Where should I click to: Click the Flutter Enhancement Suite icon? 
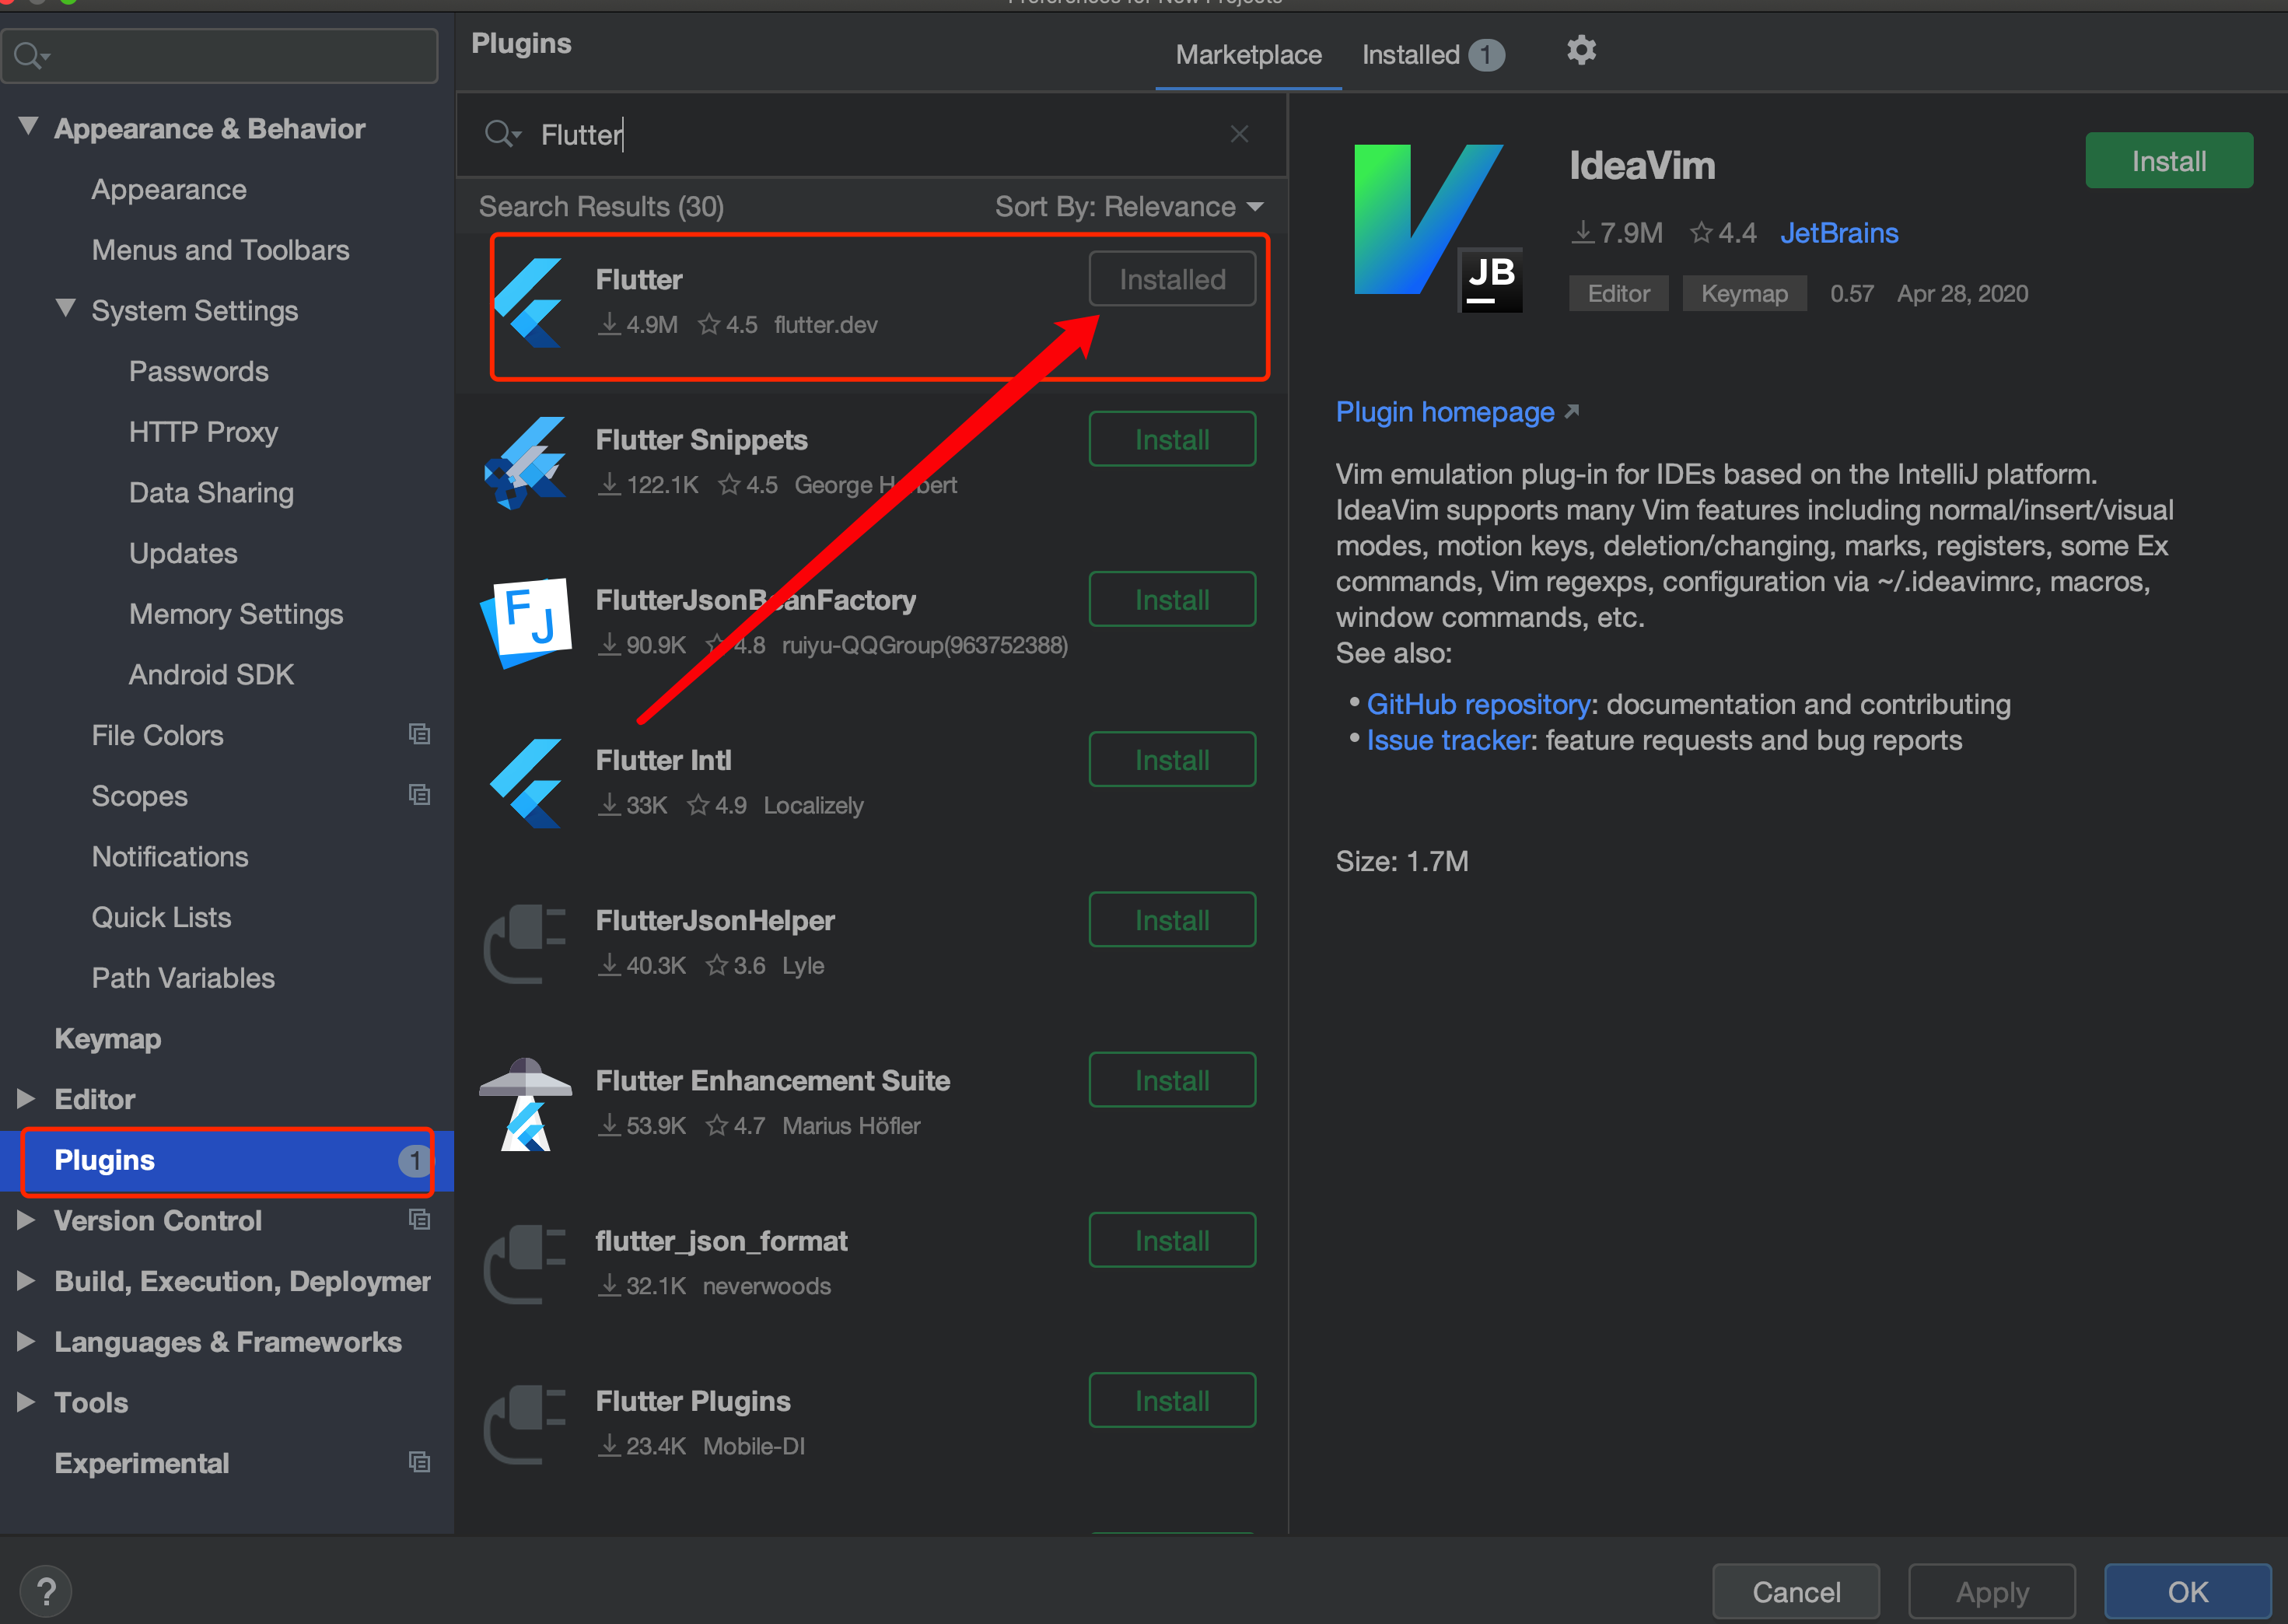click(x=526, y=1104)
